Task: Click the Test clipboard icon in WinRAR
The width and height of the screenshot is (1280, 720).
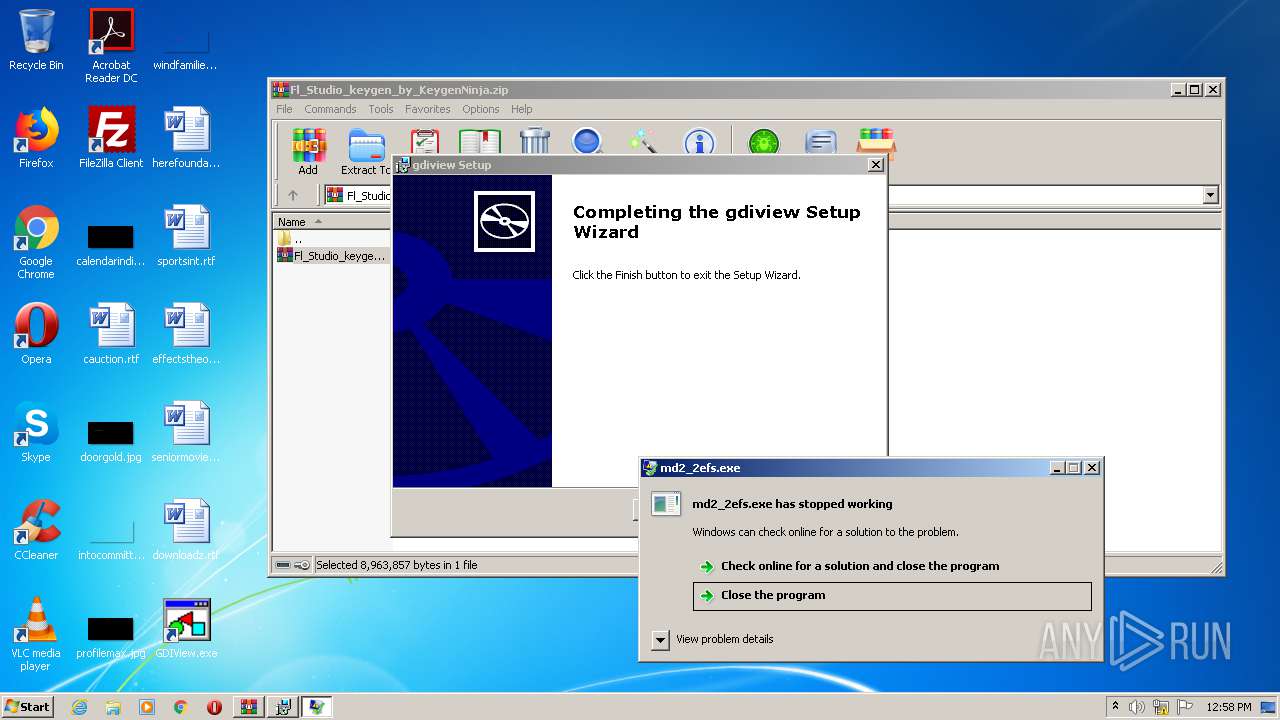Action: (x=425, y=141)
